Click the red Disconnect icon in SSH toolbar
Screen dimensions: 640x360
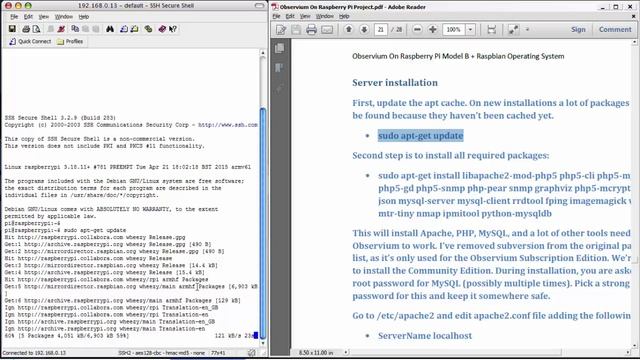pos(61,29)
